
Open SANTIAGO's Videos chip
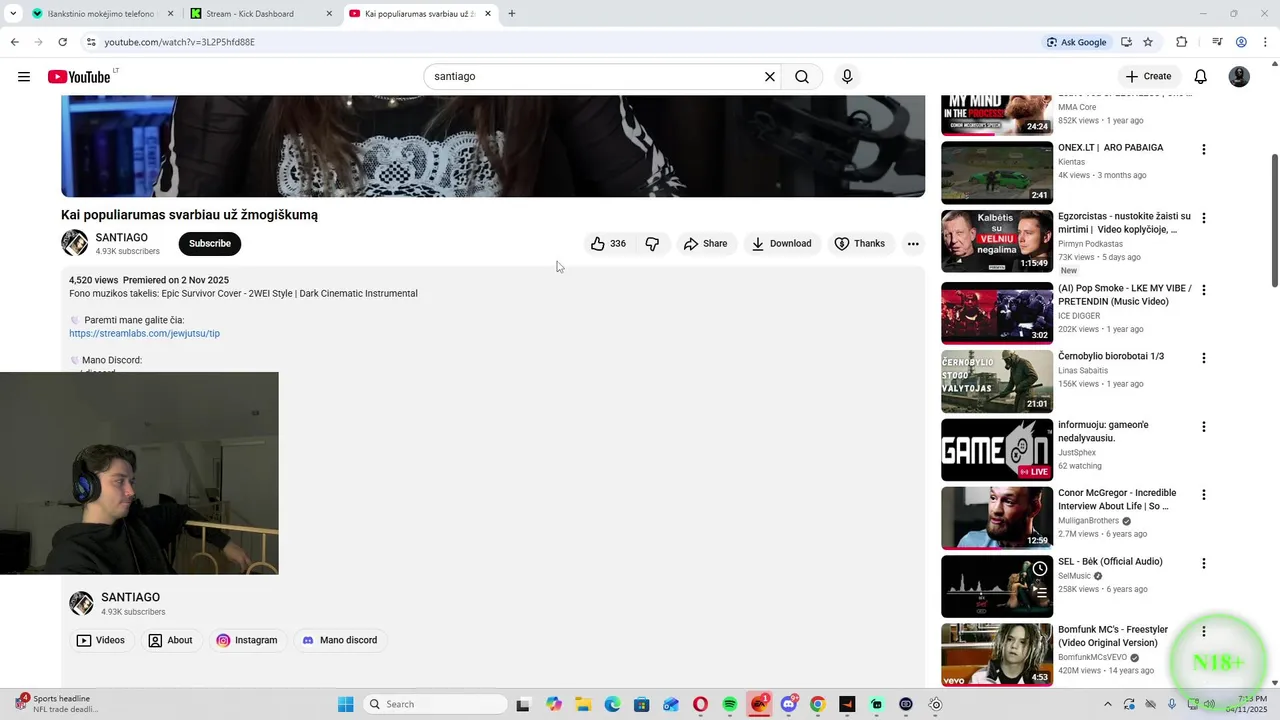coord(101,641)
